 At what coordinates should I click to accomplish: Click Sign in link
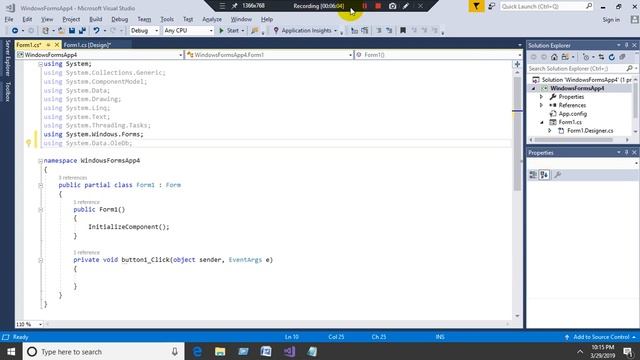[x=611, y=20]
